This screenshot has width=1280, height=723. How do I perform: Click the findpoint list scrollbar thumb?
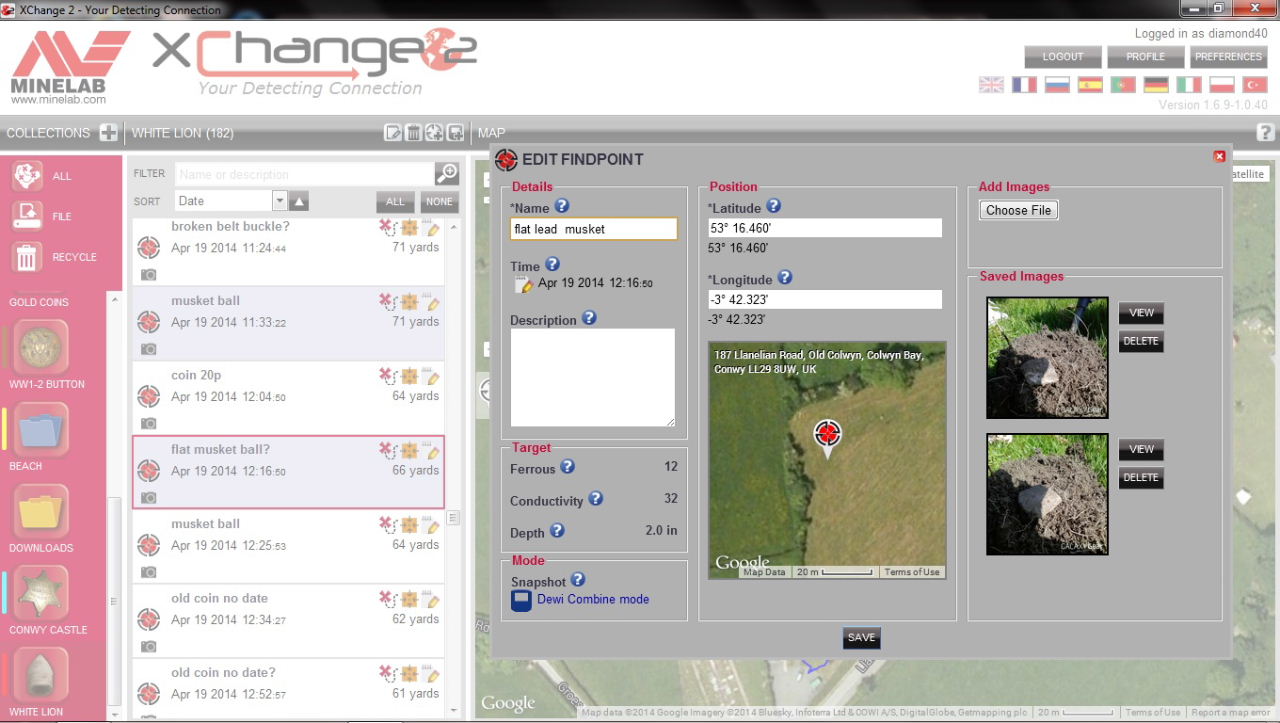pyautogui.click(x=453, y=518)
